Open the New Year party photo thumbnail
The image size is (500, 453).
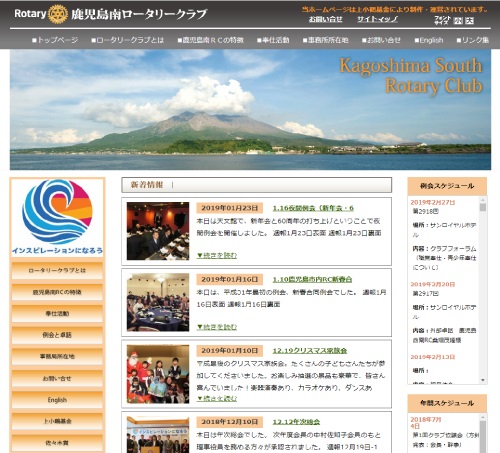(158, 231)
